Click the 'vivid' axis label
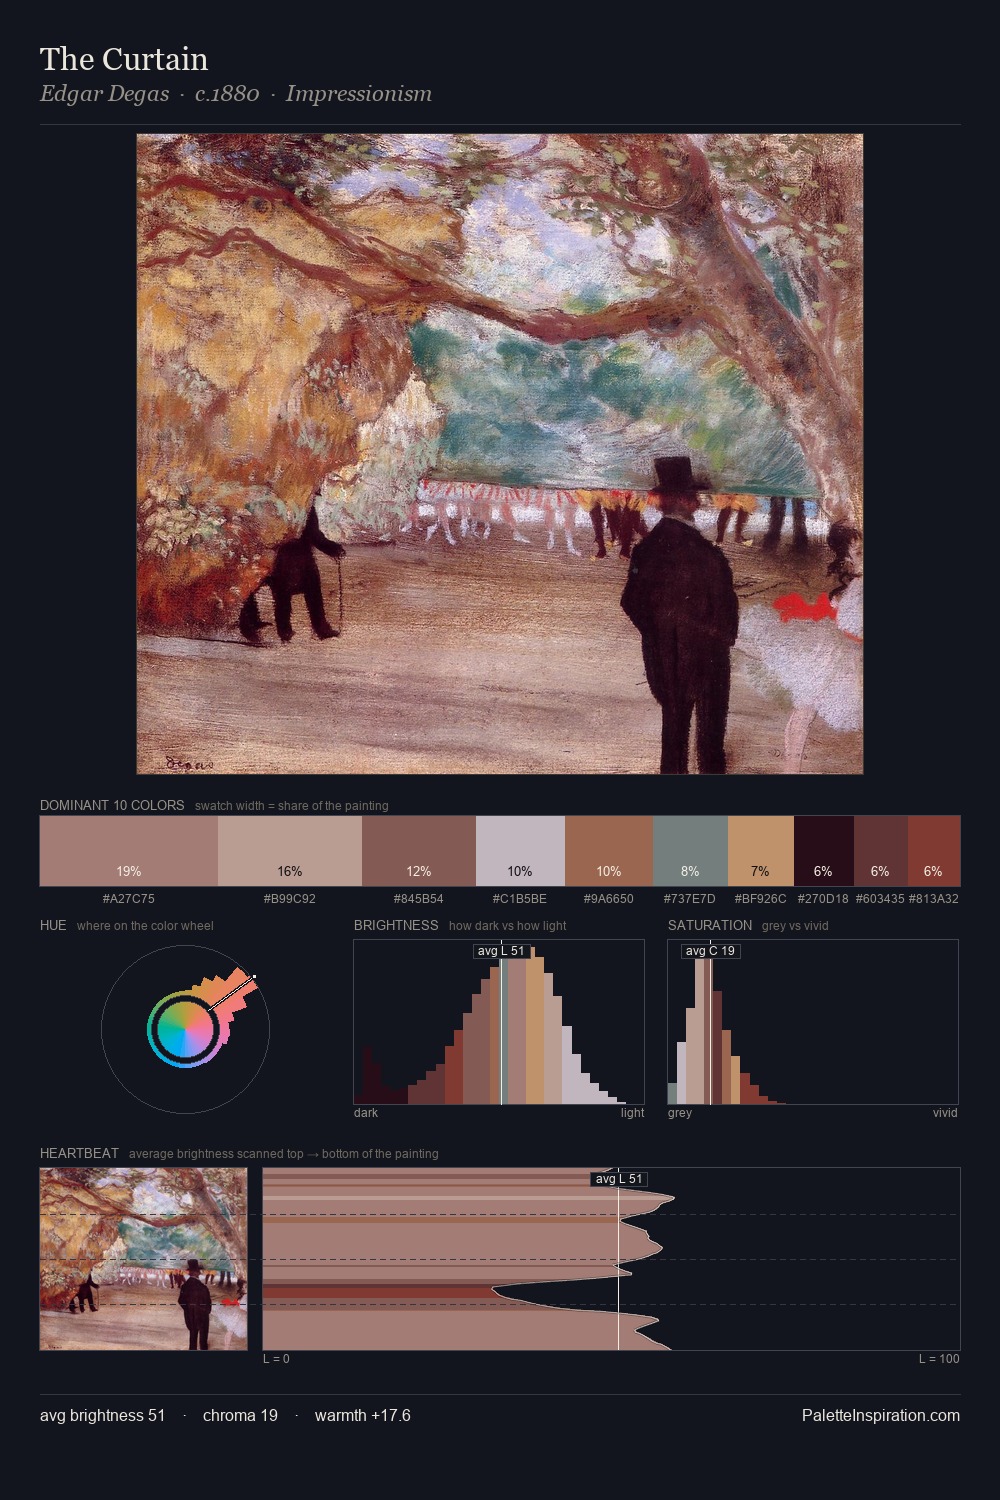This screenshot has width=1000, height=1500. (945, 1113)
